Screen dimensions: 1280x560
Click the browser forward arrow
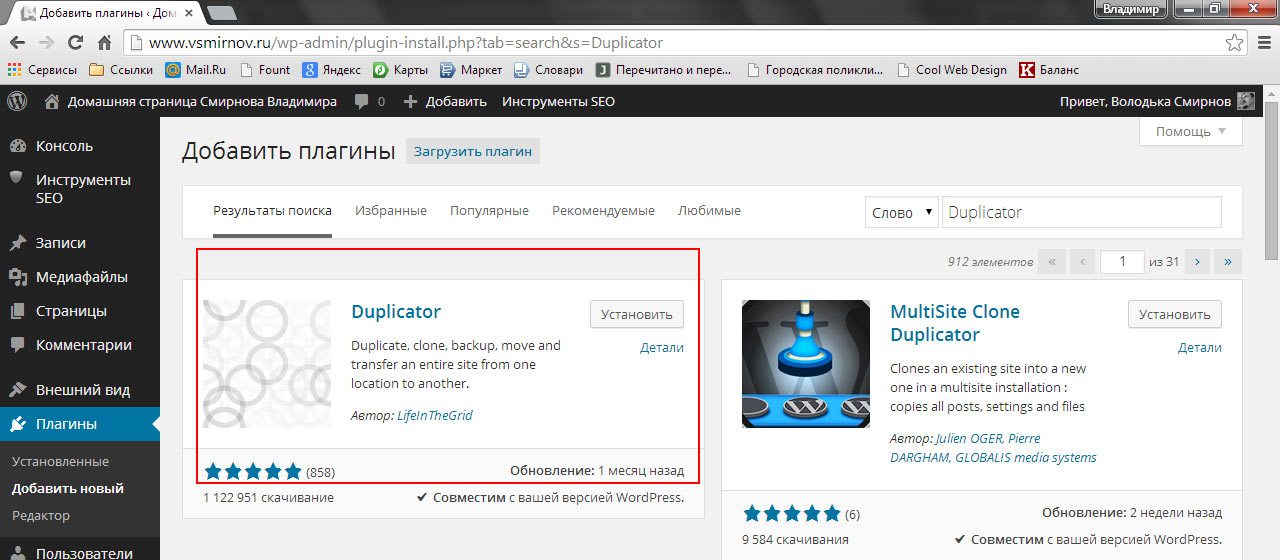point(46,43)
